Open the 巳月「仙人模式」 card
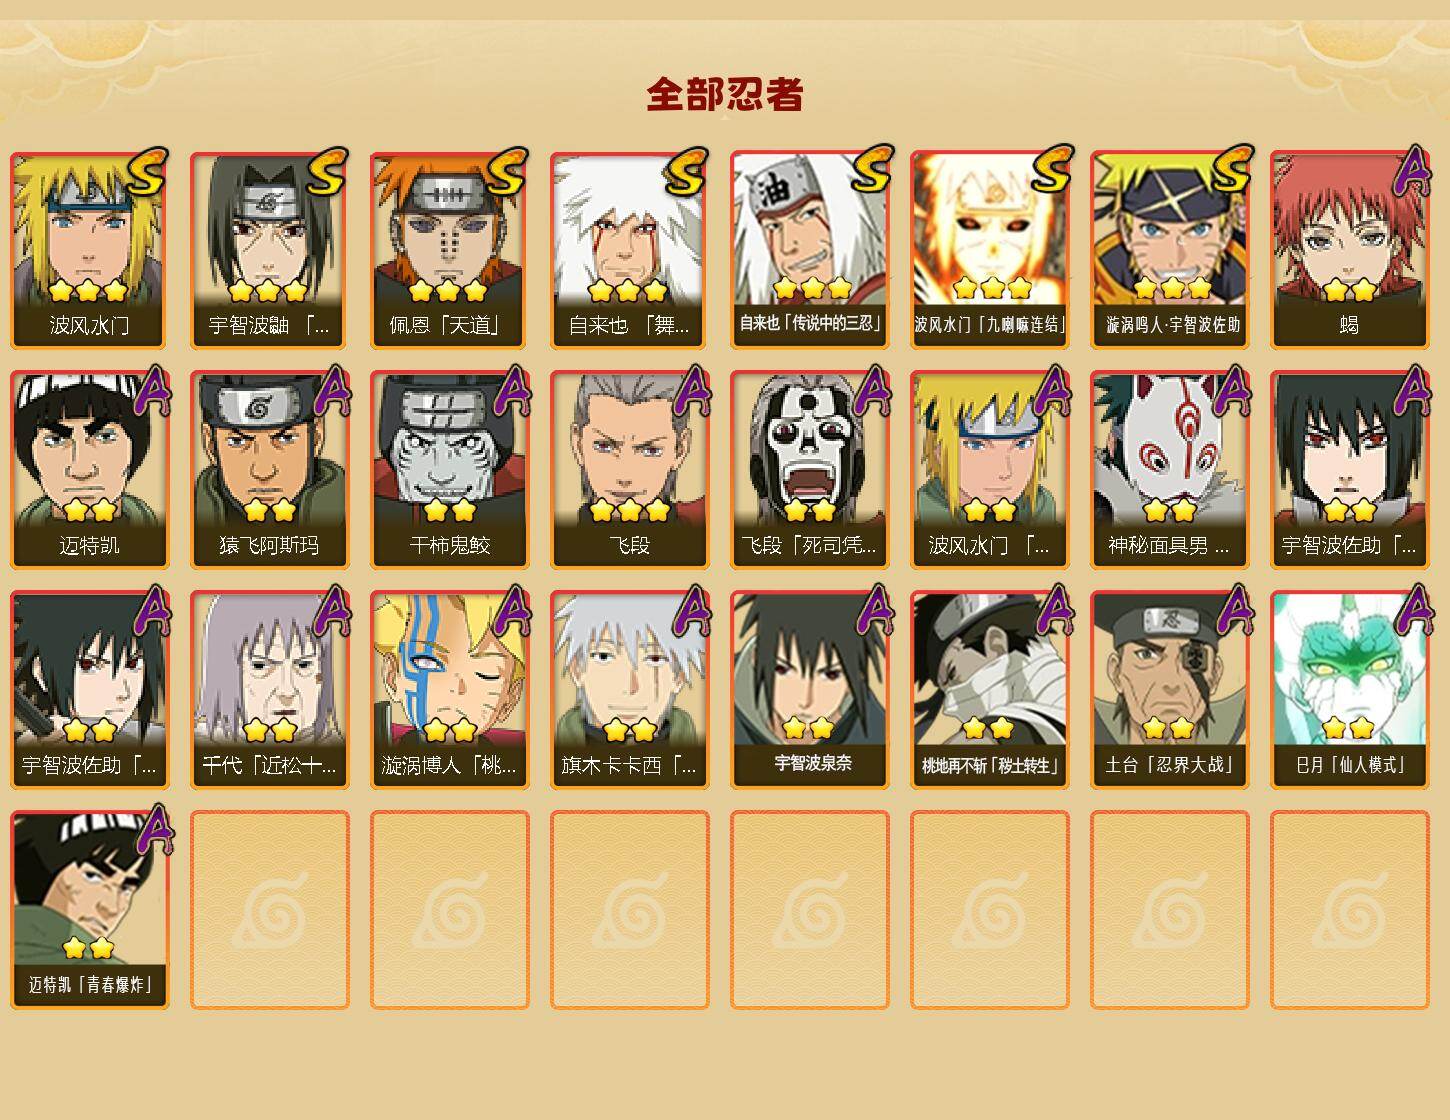The height and width of the screenshot is (1120, 1450). pos(1350,690)
